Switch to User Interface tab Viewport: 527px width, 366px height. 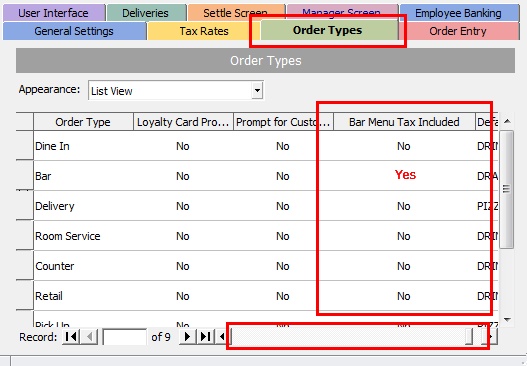tap(54, 13)
